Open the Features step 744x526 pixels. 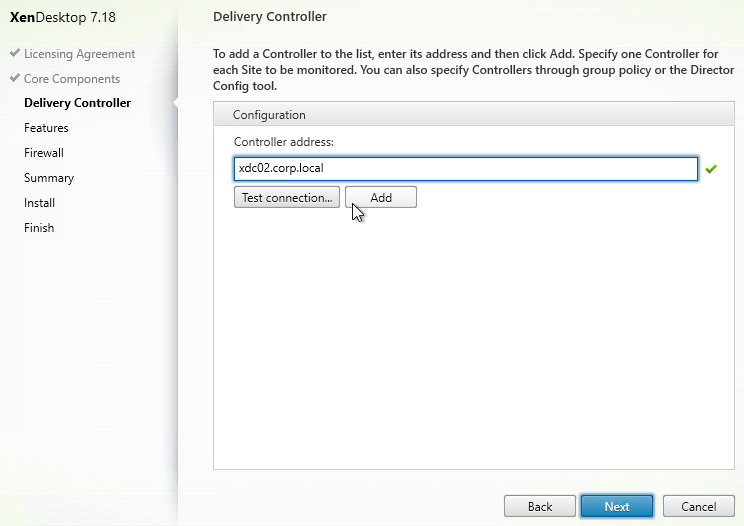coord(46,128)
